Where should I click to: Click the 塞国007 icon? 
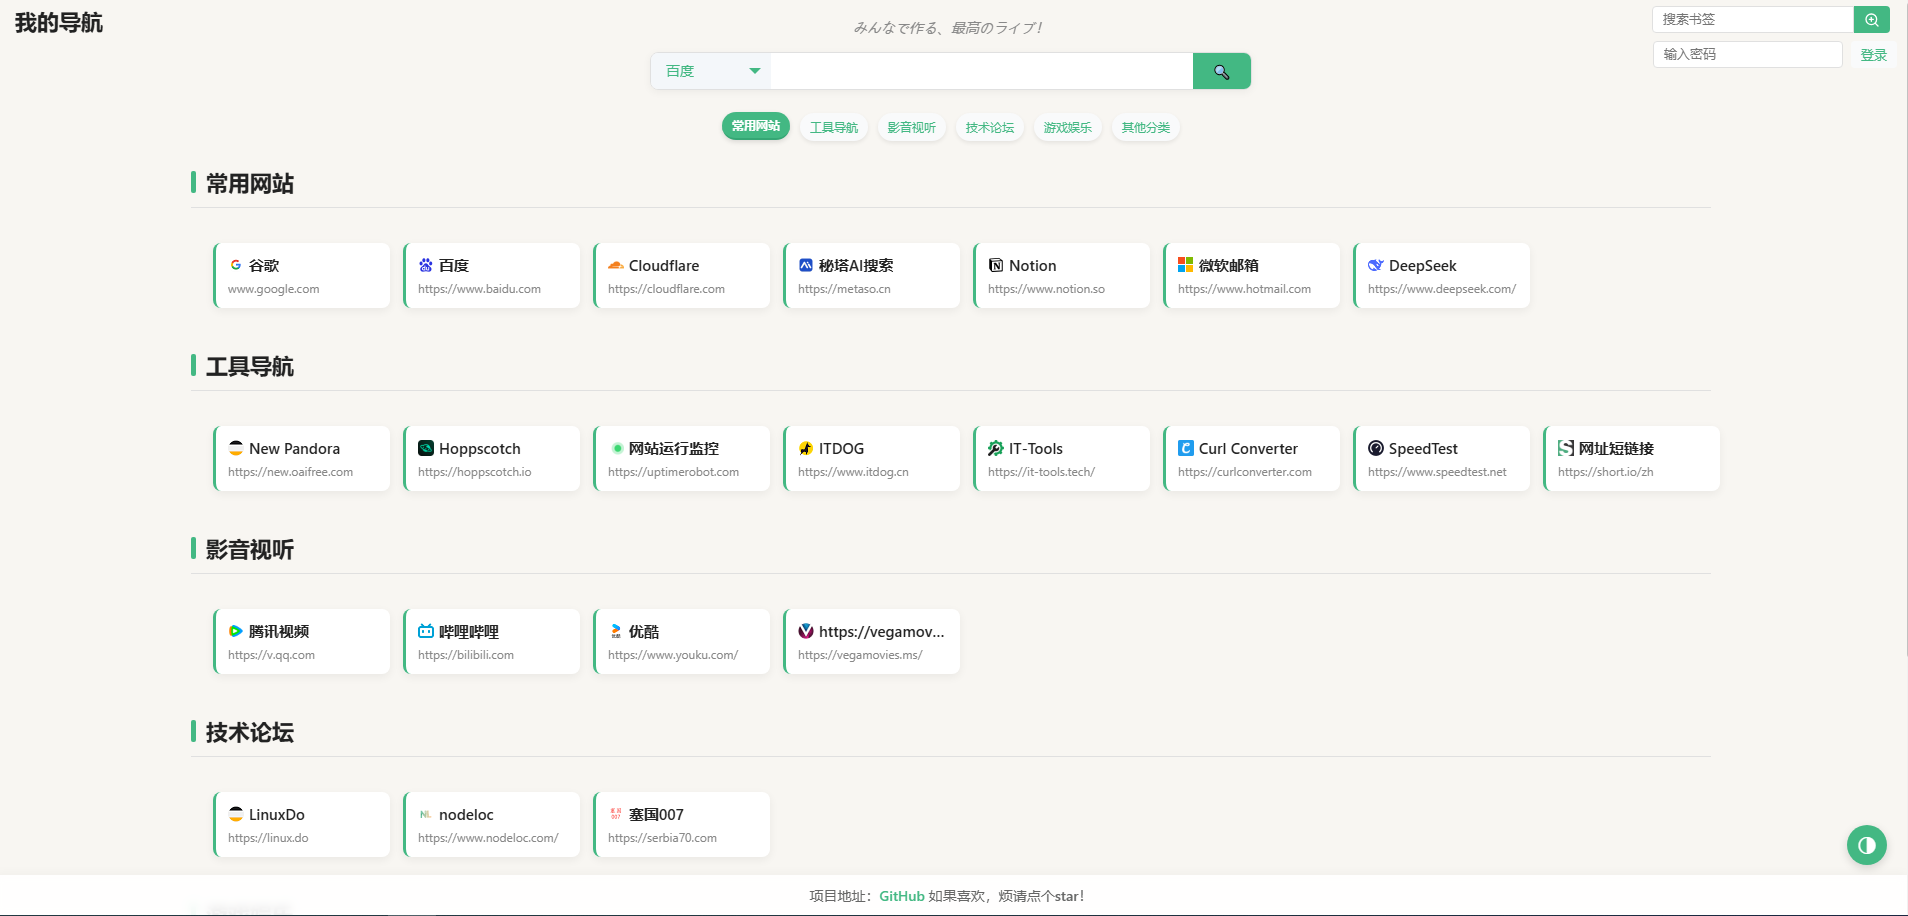click(616, 814)
